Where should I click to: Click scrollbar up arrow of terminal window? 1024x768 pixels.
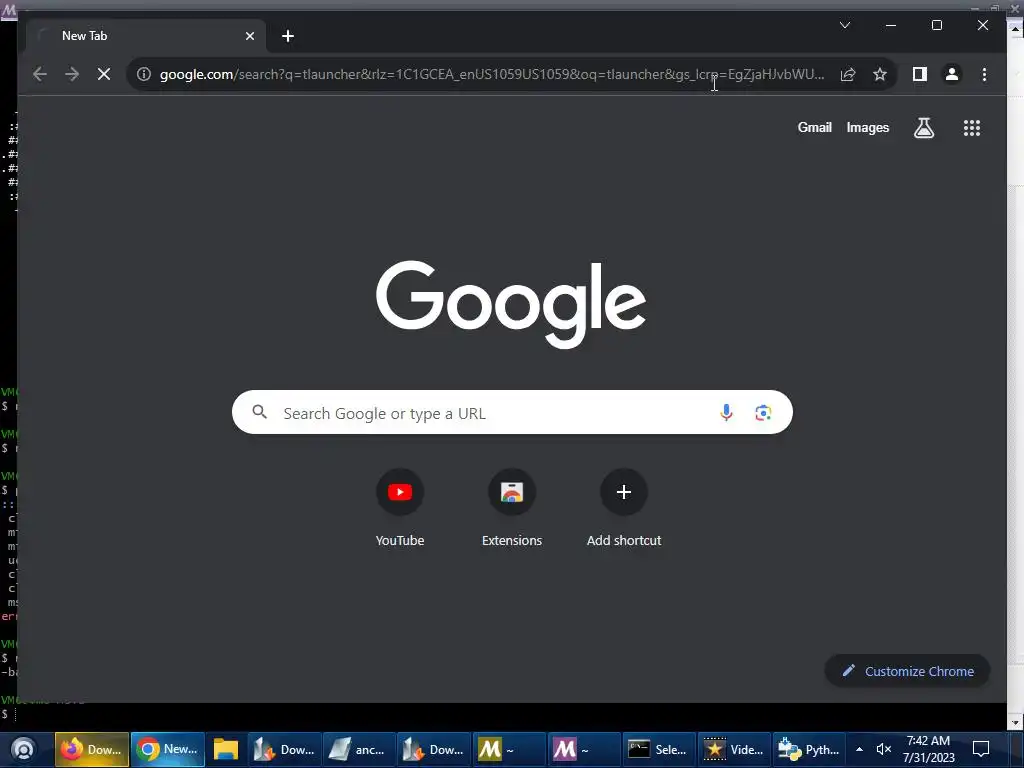1016,27
